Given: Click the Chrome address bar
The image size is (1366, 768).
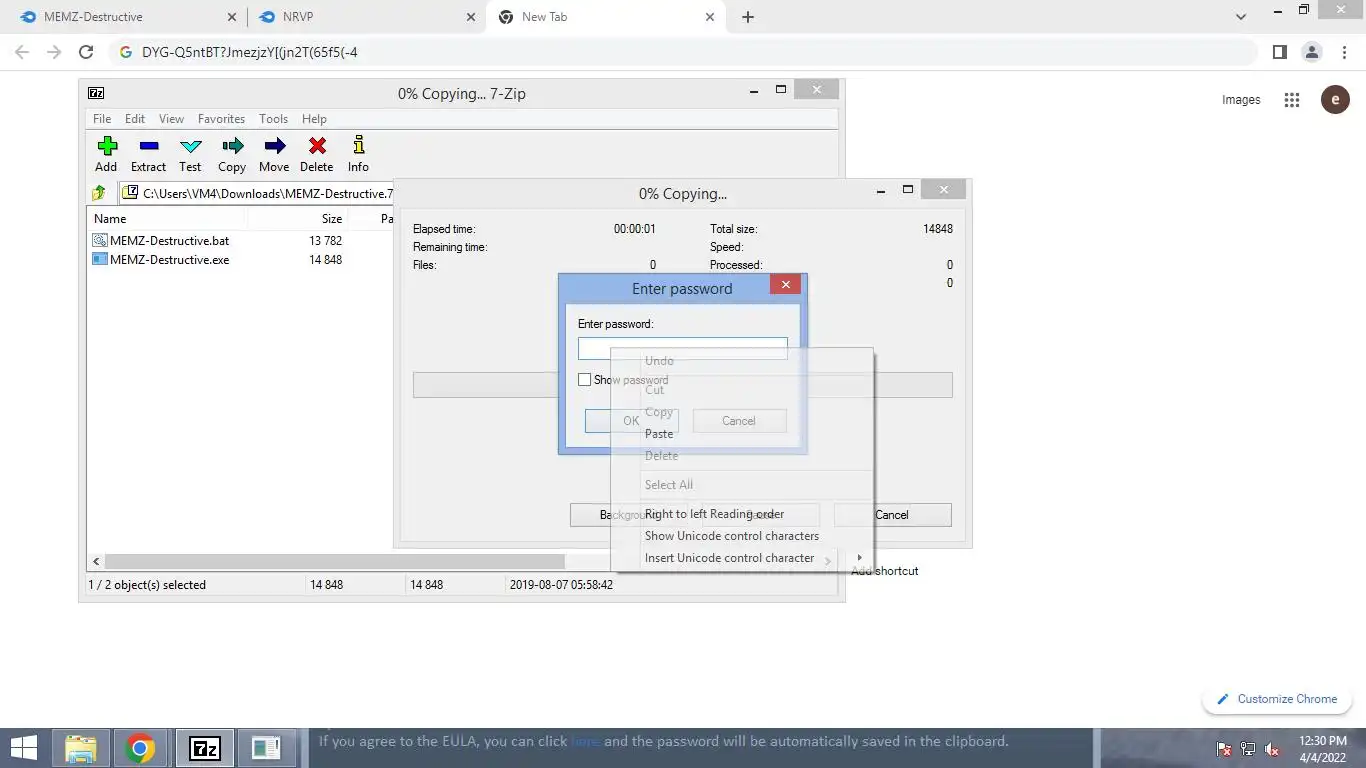Looking at the screenshot, I should click(685, 52).
